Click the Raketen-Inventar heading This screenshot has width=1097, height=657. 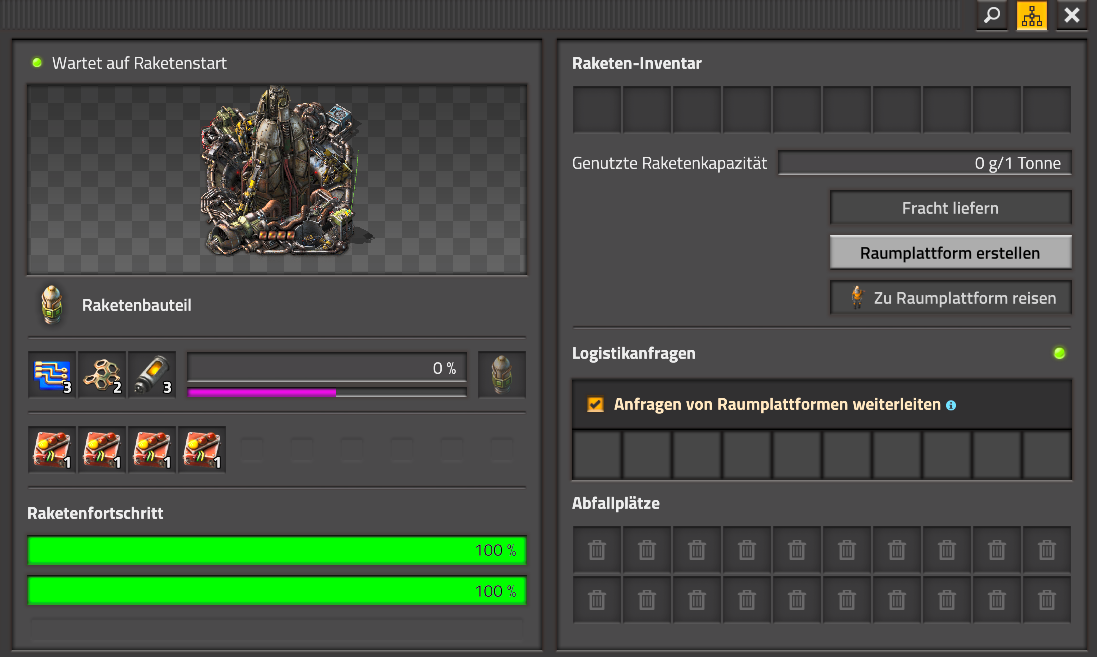(x=637, y=63)
